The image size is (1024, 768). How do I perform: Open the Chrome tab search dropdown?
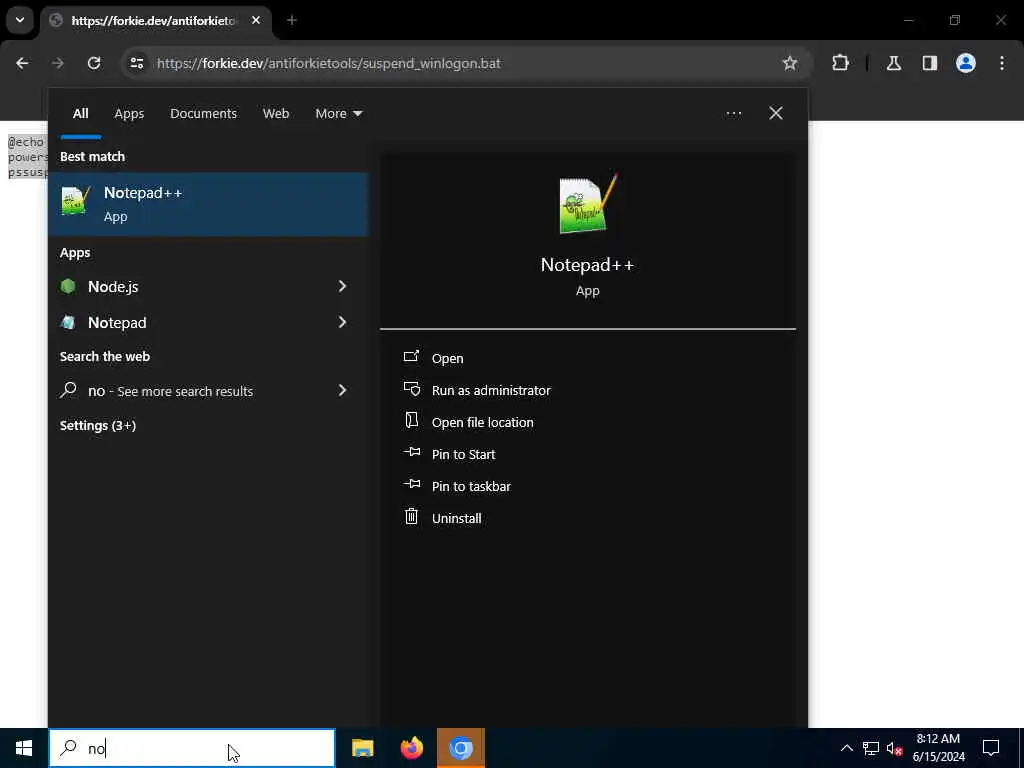[x=20, y=20]
